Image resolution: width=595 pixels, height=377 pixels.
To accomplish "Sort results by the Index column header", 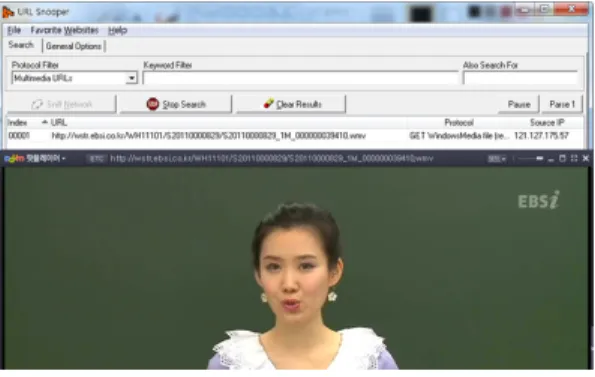I will pos(18,123).
